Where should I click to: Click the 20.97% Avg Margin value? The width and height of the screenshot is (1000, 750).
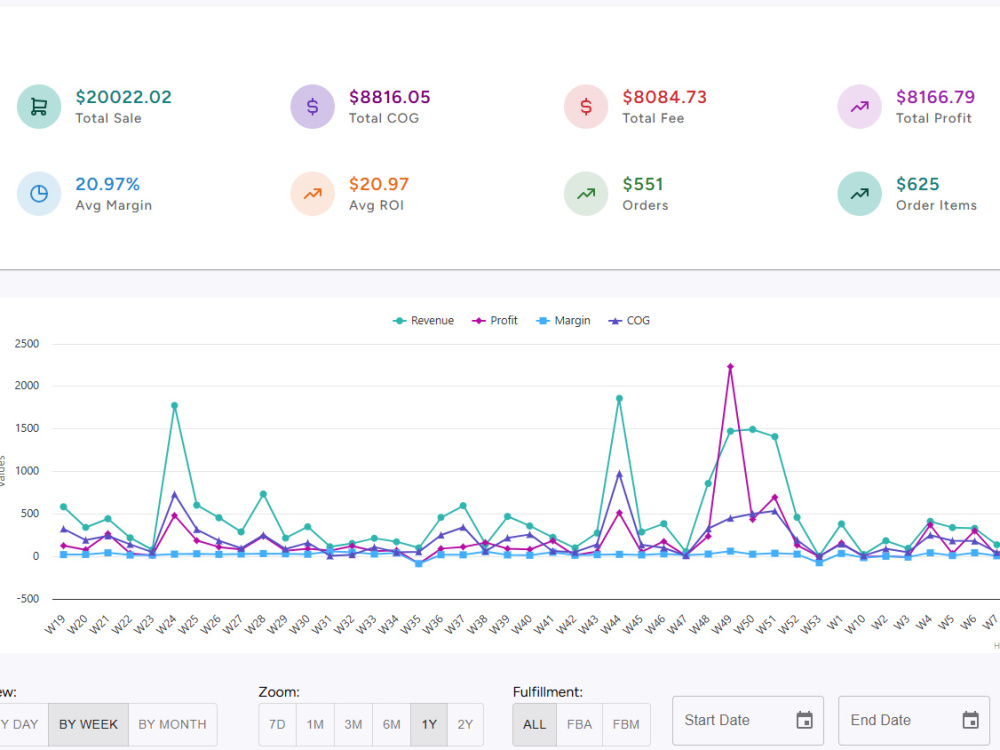coord(108,184)
